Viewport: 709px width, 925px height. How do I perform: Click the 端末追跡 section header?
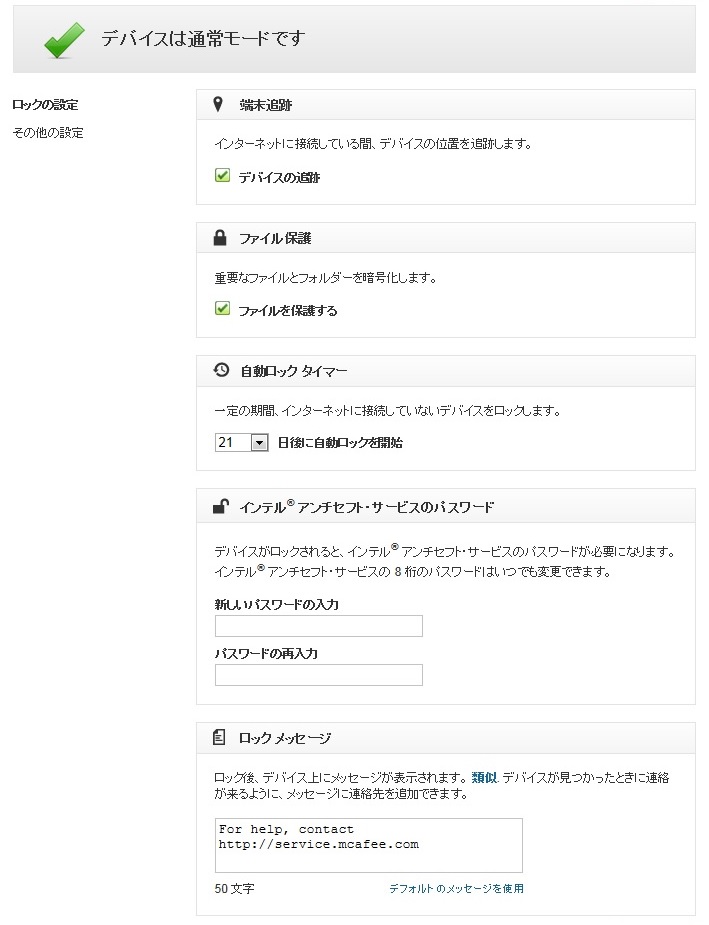pyautogui.click(x=265, y=104)
